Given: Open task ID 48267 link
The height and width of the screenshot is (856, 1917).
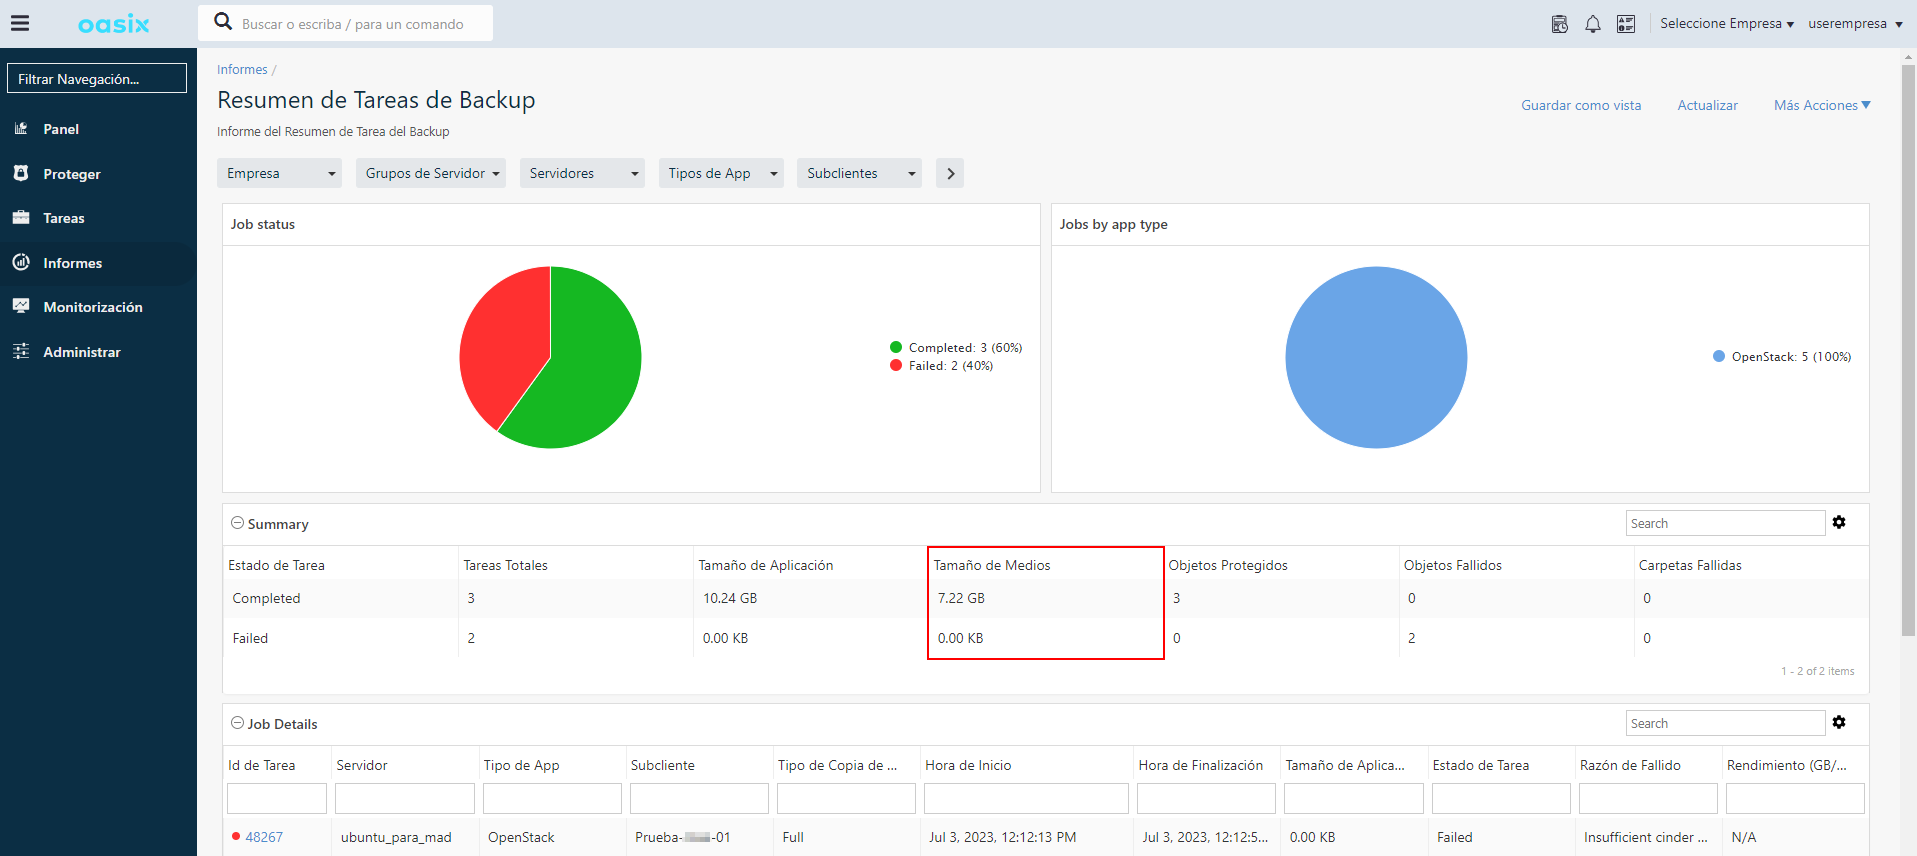Looking at the screenshot, I should pos(264,837).
